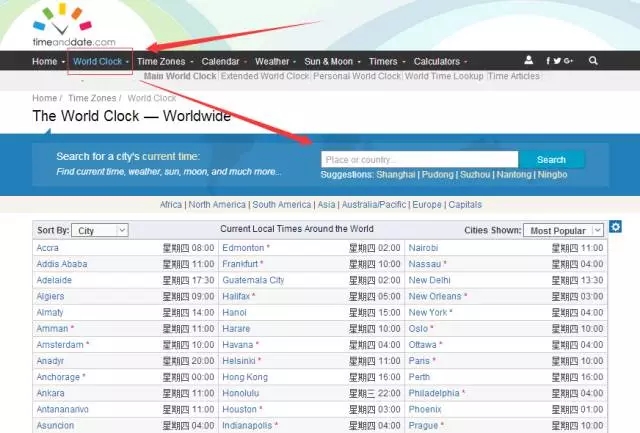Image resolution: width=640 pixels, height=433 pixels.
Task: Open the Most Popular cities dropdown
Action: [564, 230]
